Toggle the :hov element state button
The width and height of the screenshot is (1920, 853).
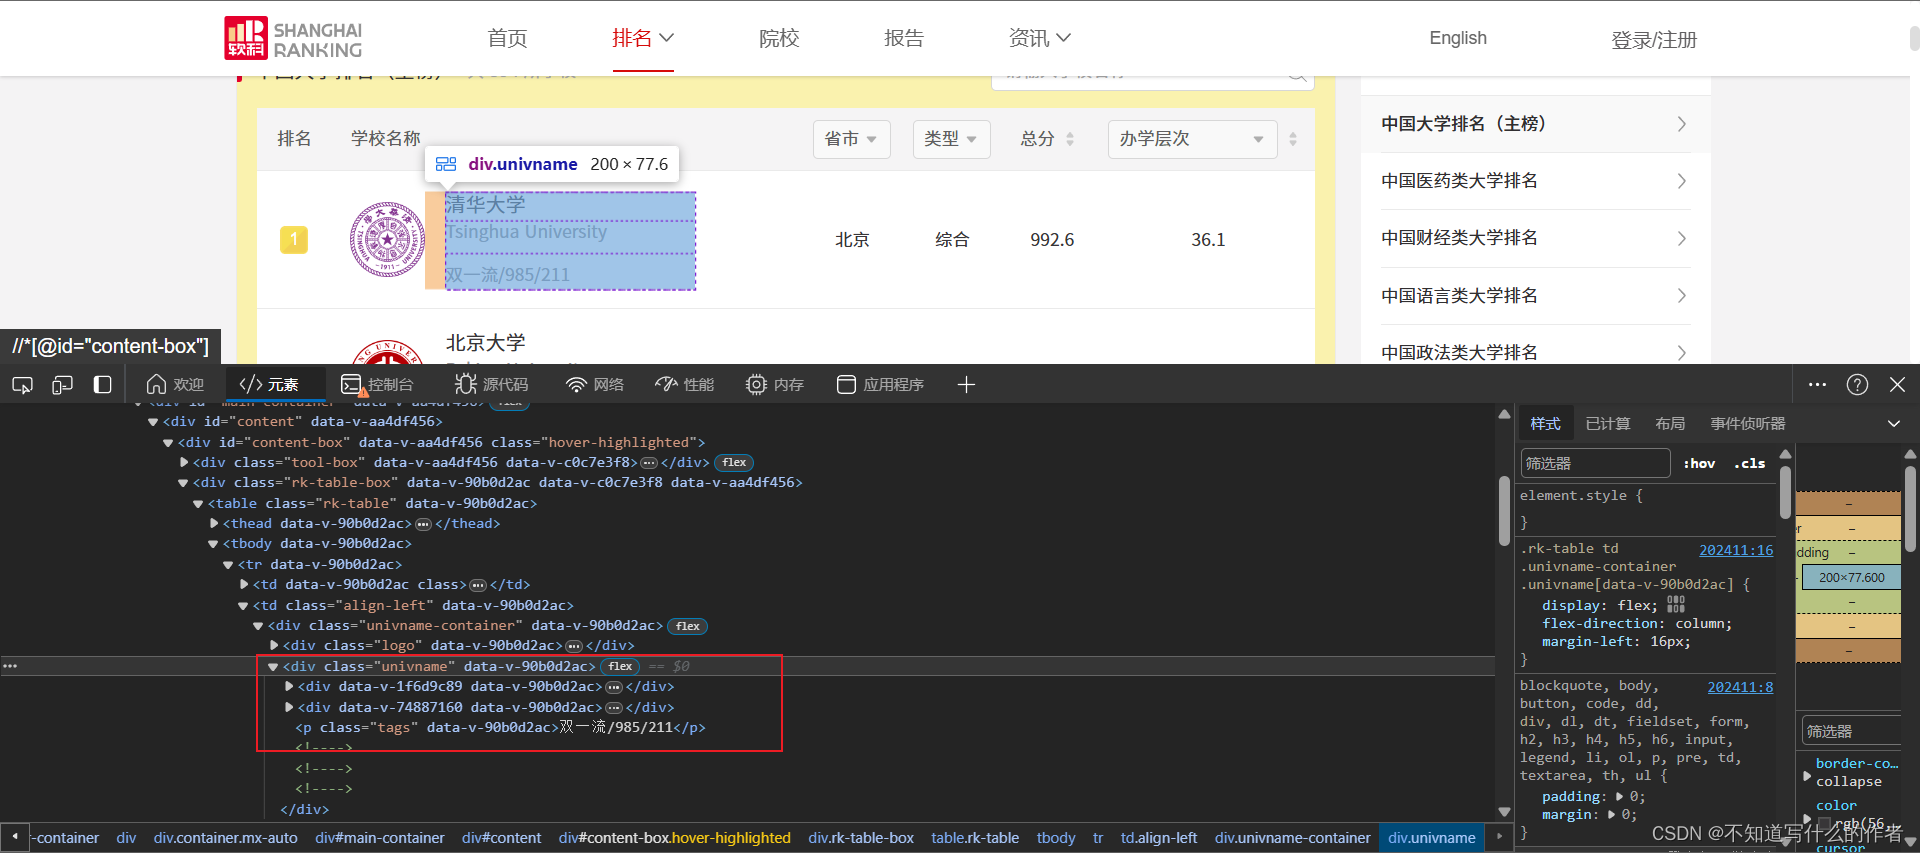(1699, 464)
